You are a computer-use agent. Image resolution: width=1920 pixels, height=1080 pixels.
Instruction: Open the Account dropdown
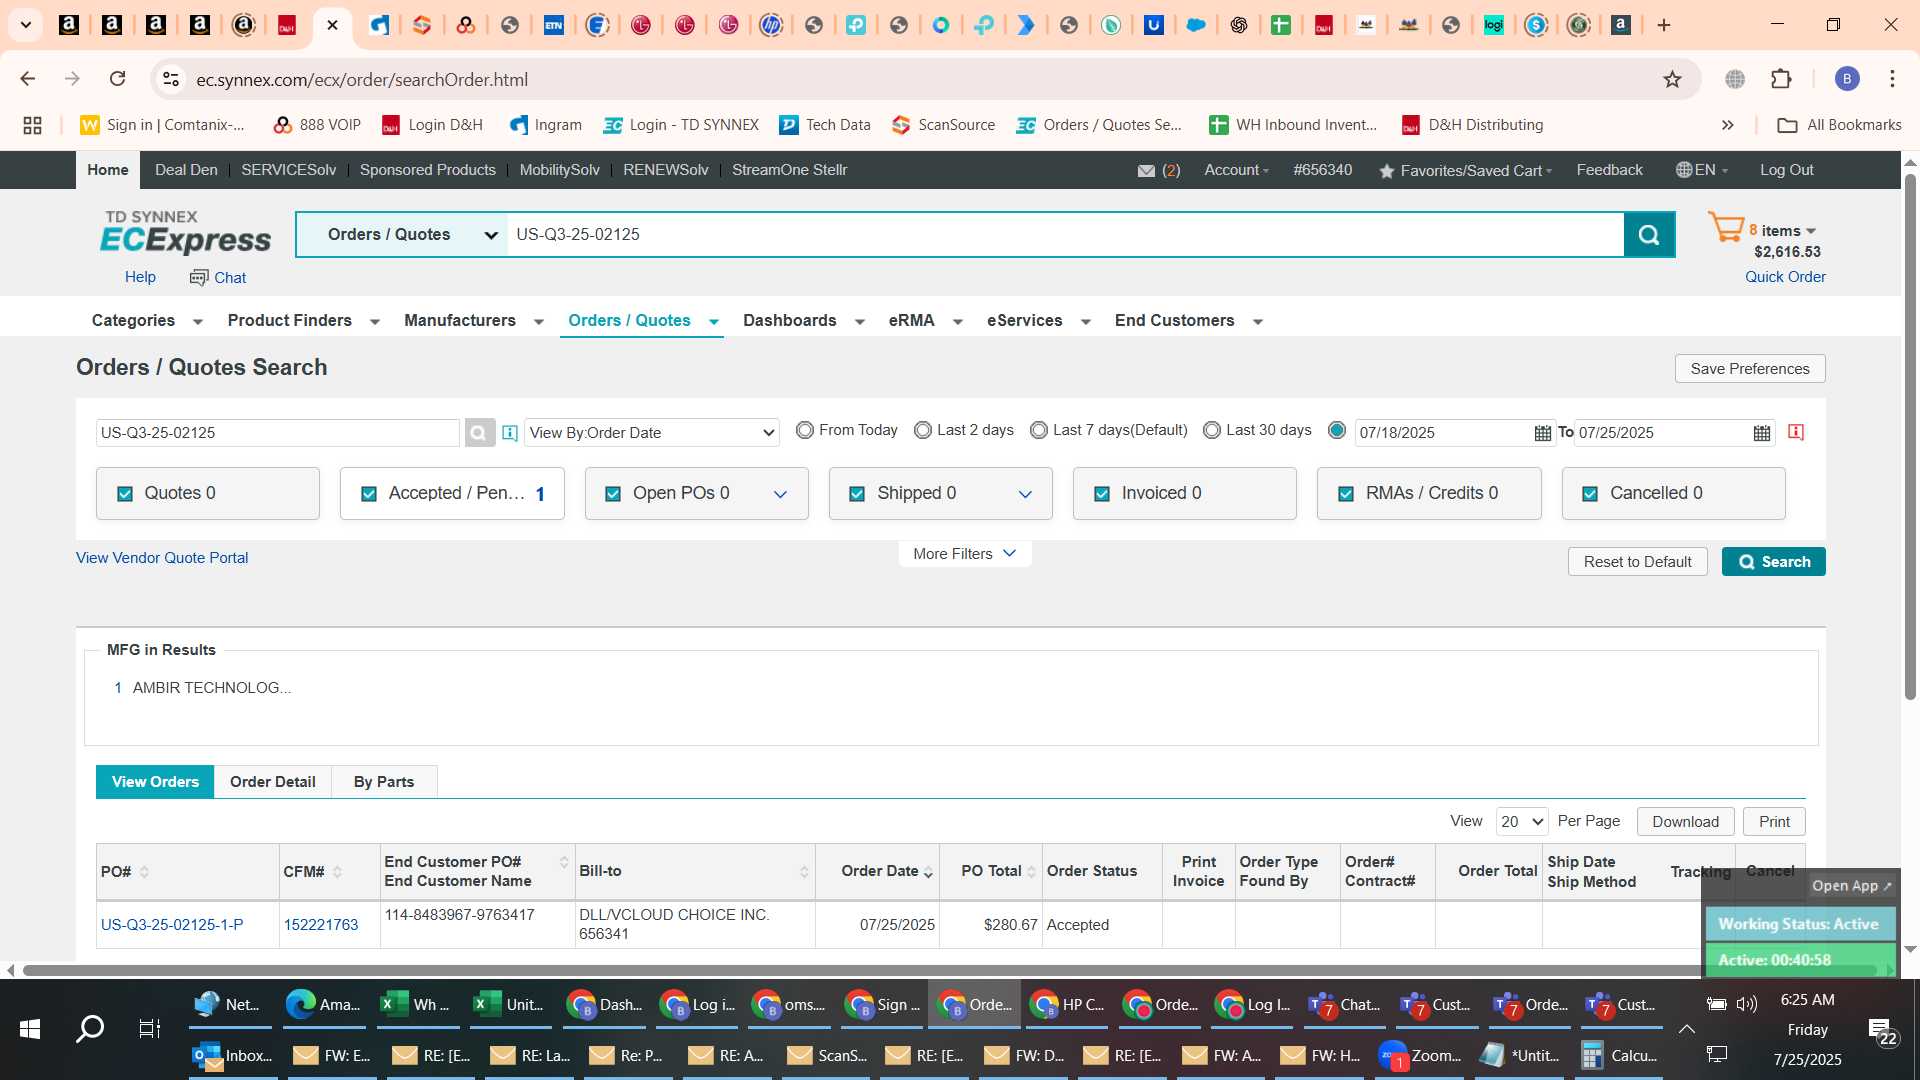[x=1236, y=170]
